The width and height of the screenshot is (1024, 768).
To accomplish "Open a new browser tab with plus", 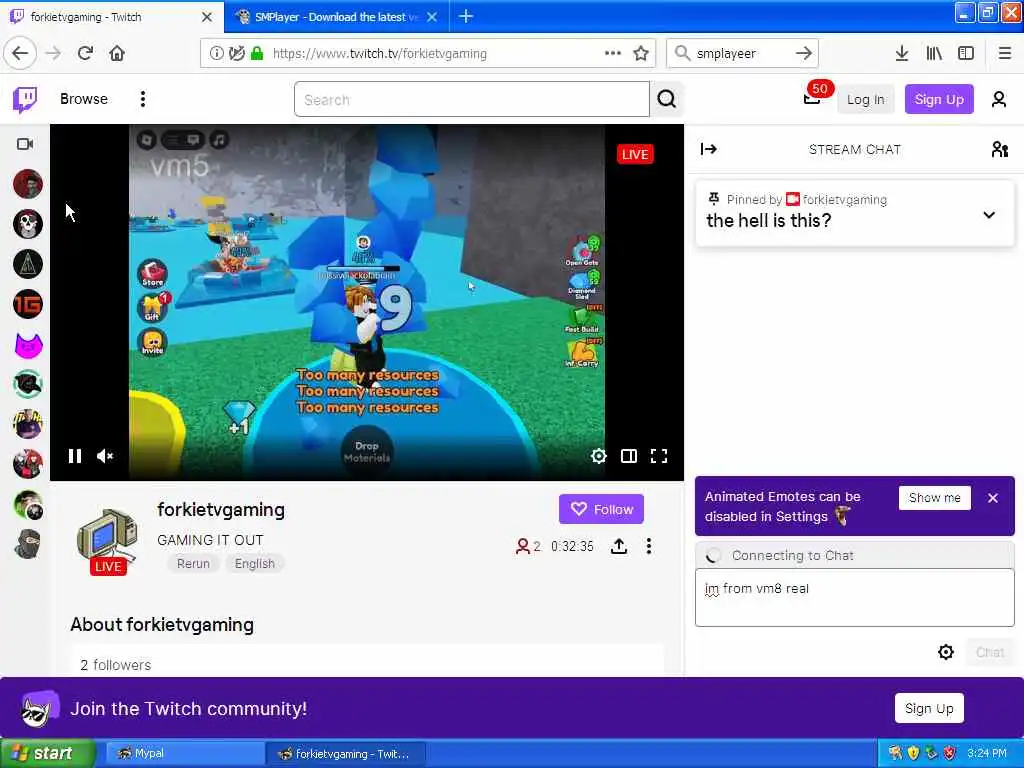I will 466,16.
